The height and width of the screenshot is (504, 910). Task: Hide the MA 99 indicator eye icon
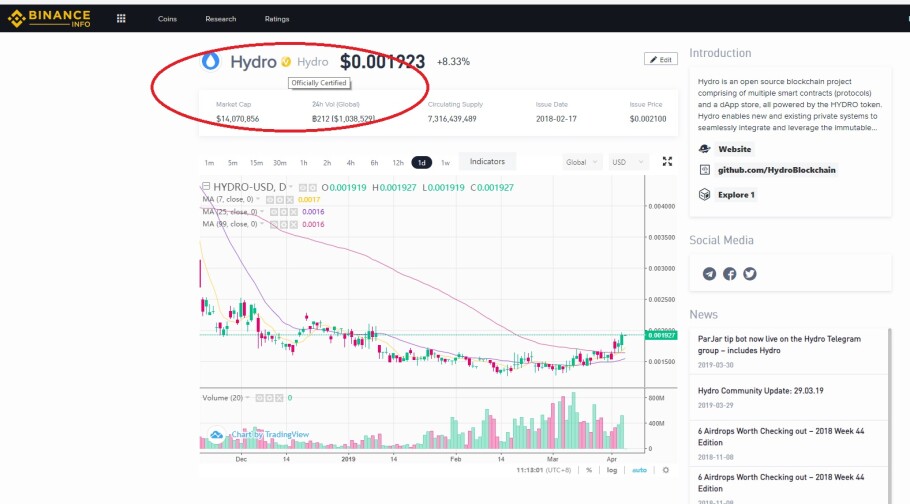click(x=274, y=224)
